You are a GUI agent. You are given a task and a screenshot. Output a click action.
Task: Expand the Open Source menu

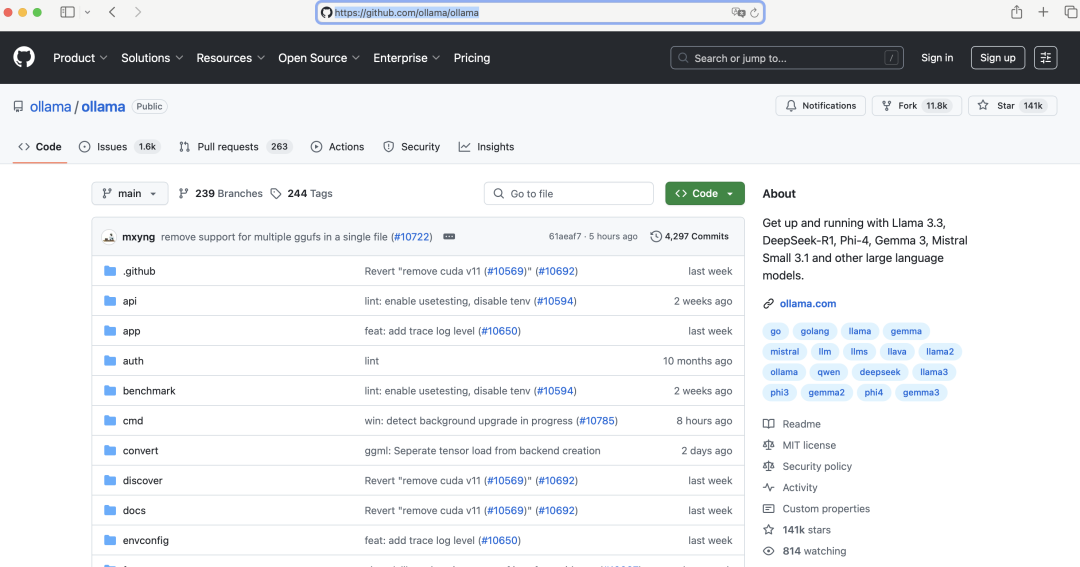(x=319, y=58)
